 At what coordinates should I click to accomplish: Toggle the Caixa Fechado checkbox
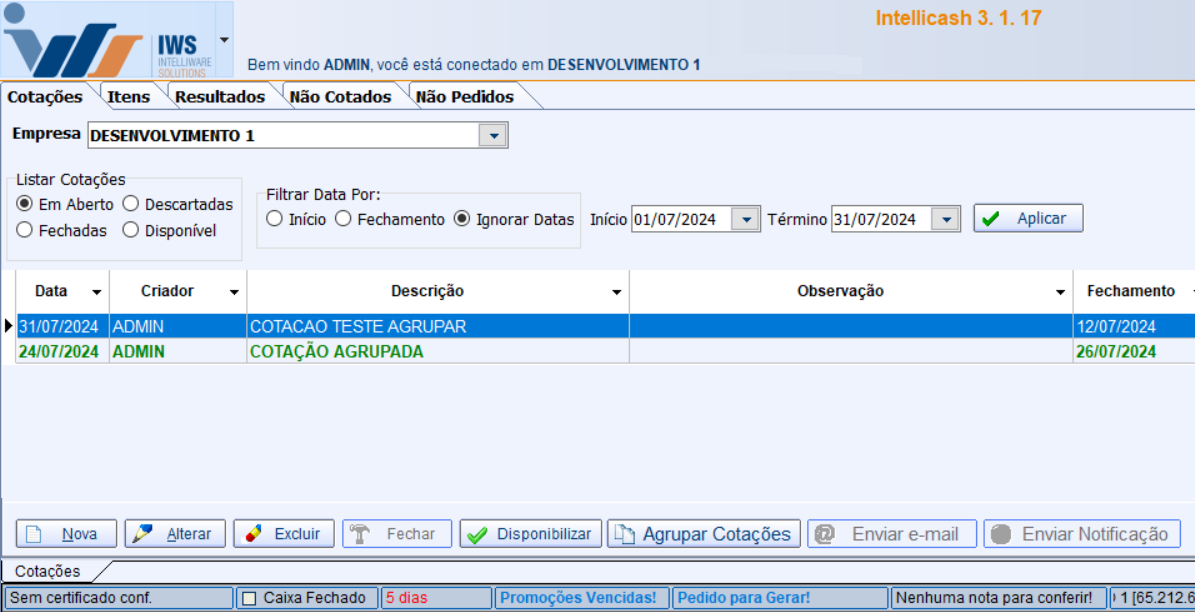click(250, 598)
